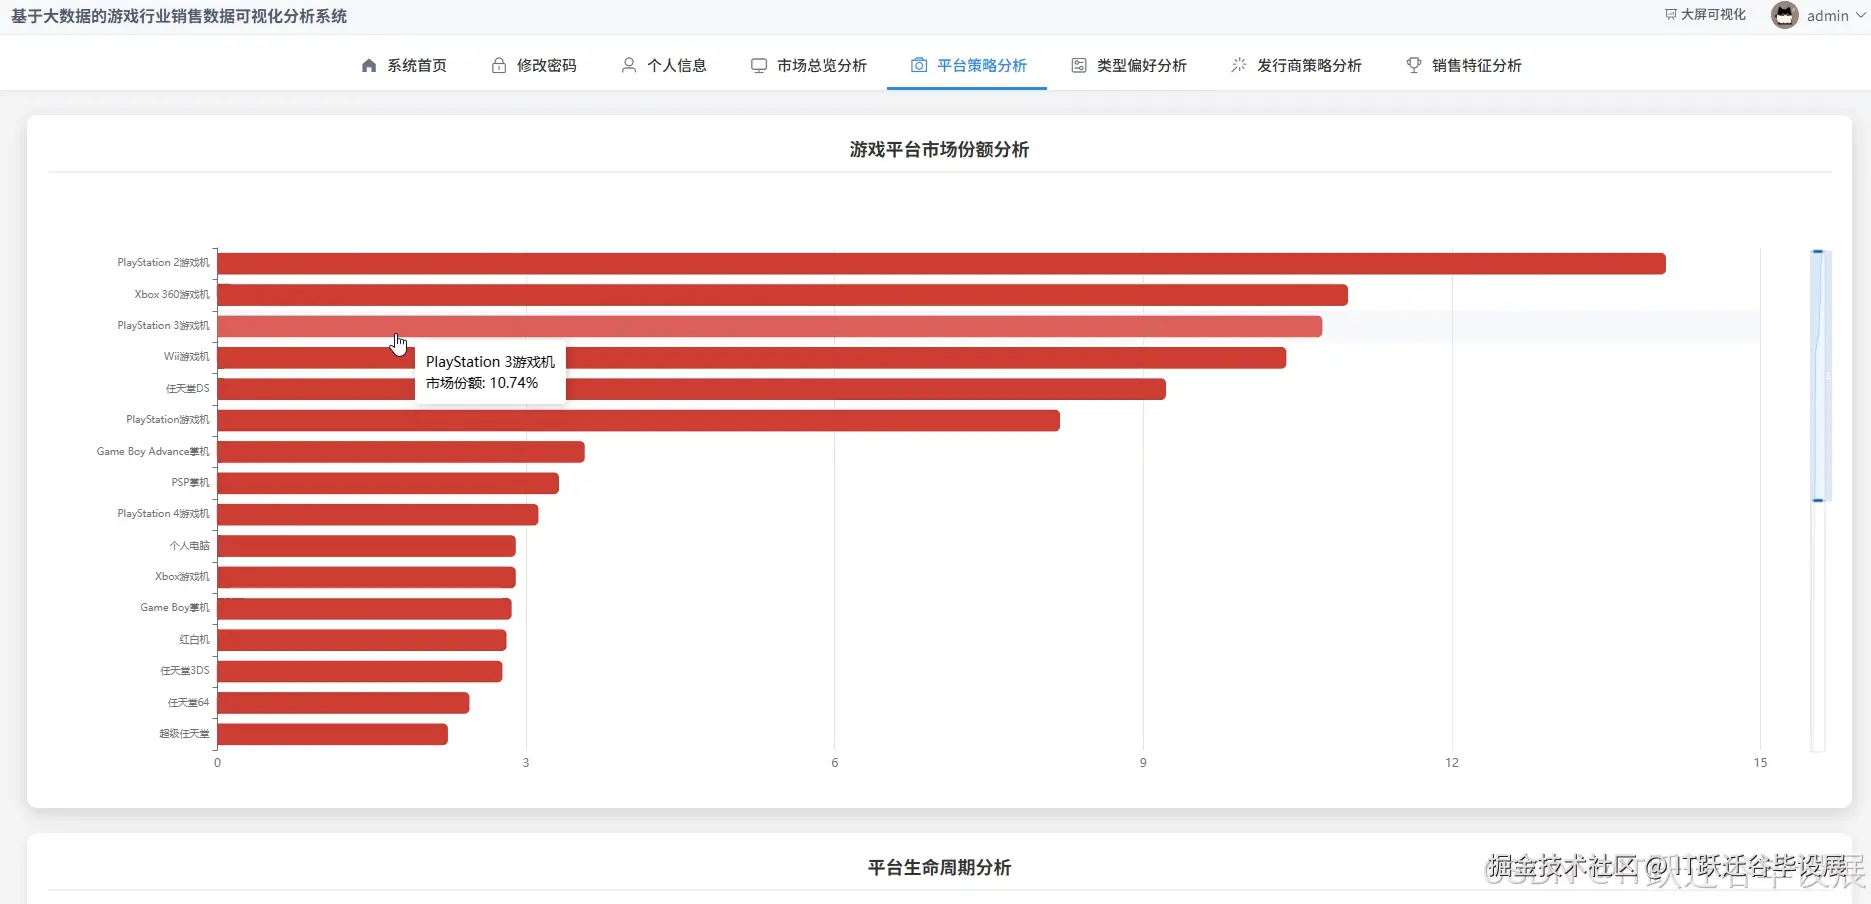
Task: Click the 红白机 axis label
Action: click(x=195, y=640)
